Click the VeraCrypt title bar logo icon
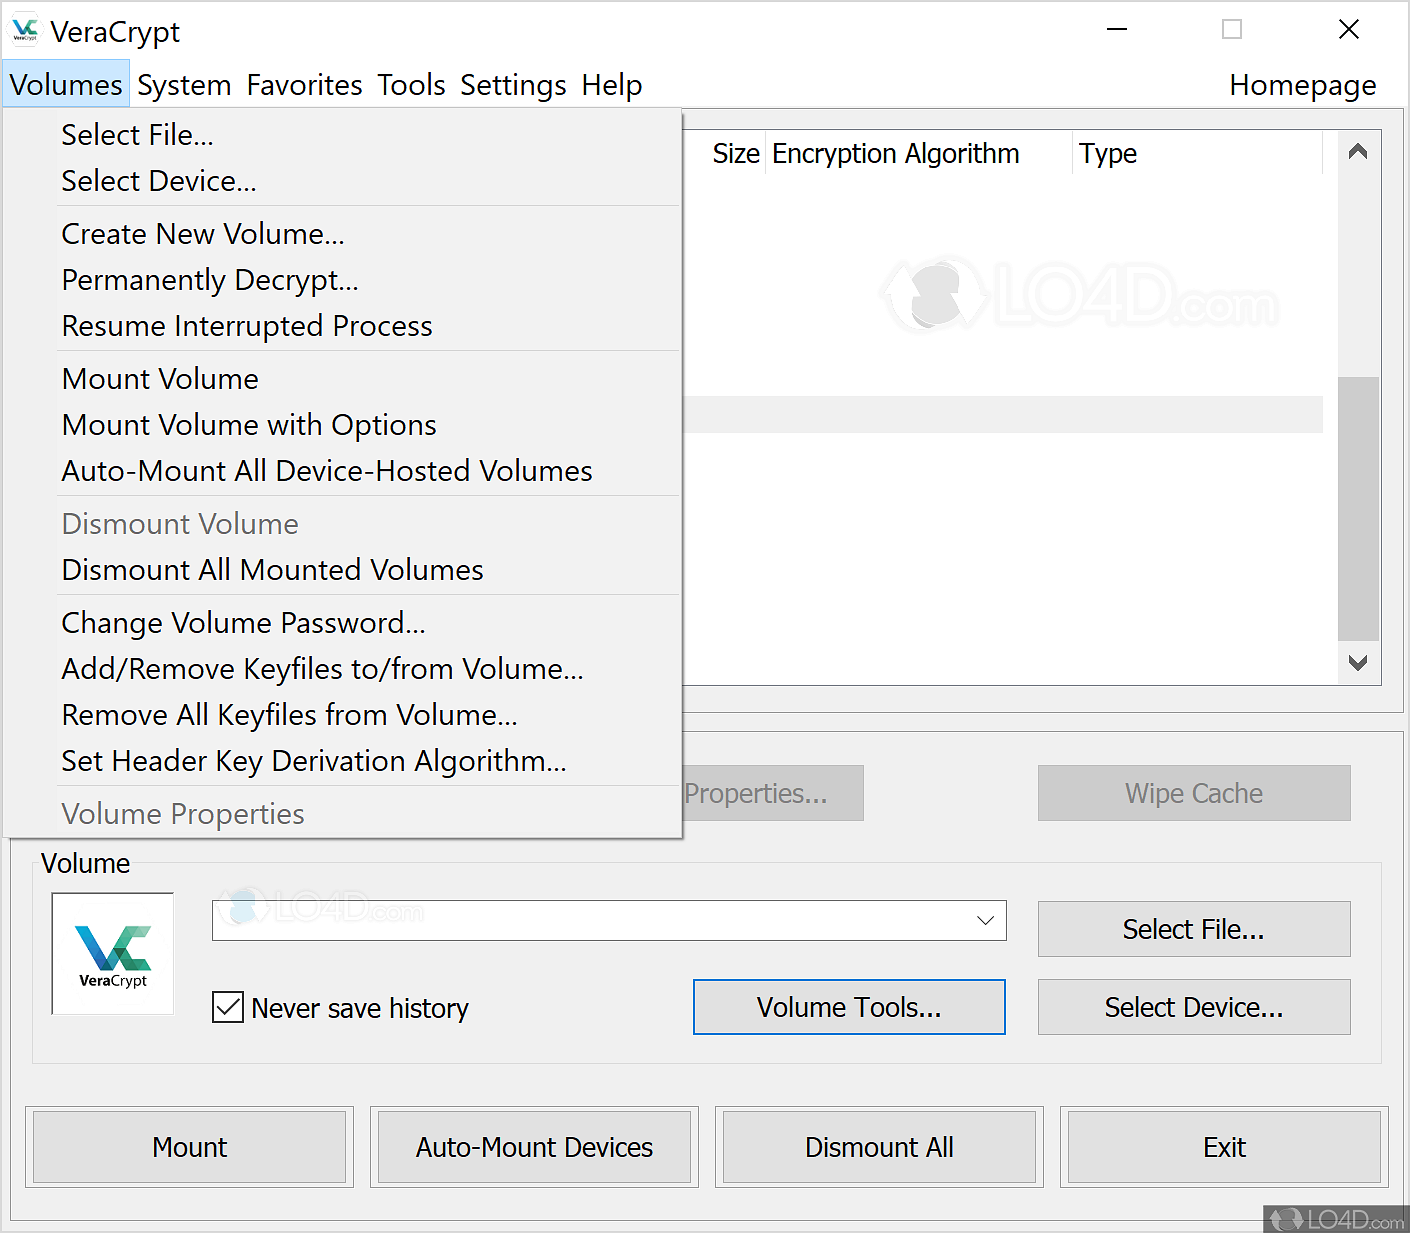The image size is (1410, 1233). [x=25, y=31]
